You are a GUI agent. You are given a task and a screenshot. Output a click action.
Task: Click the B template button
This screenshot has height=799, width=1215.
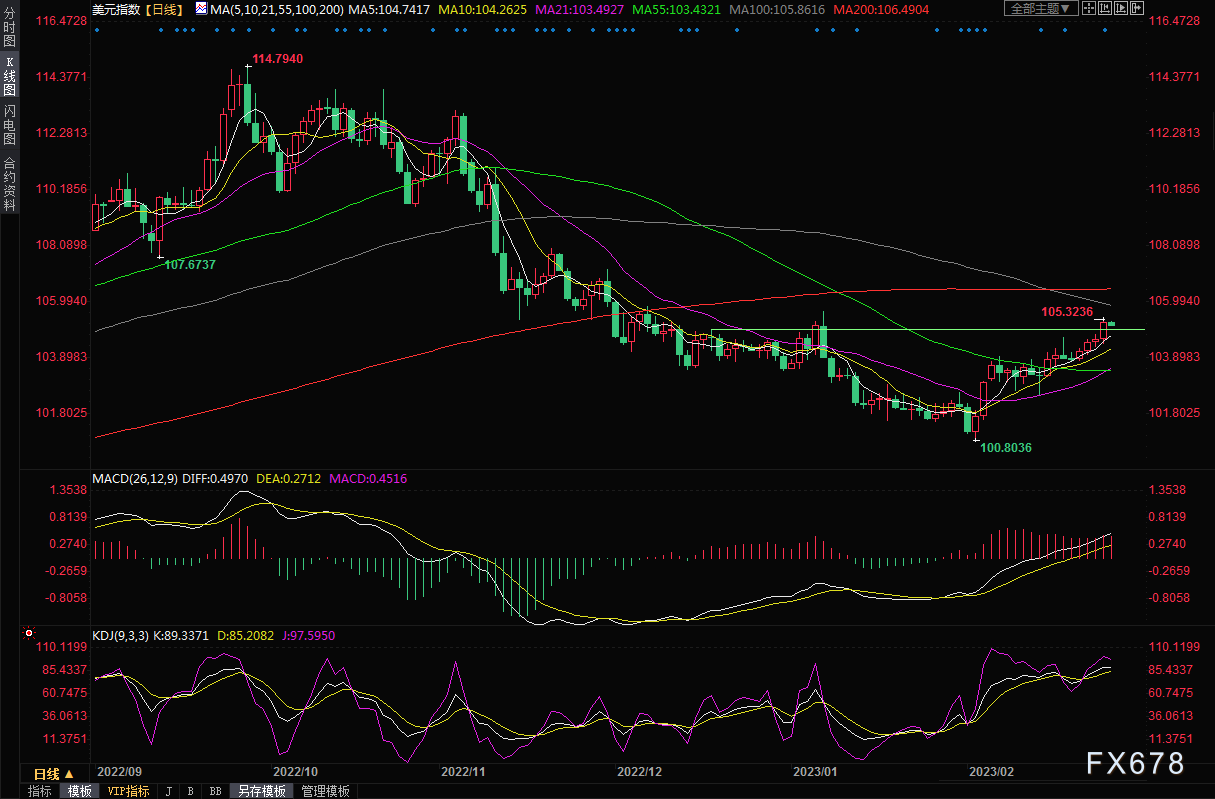(x=190, y=791)
